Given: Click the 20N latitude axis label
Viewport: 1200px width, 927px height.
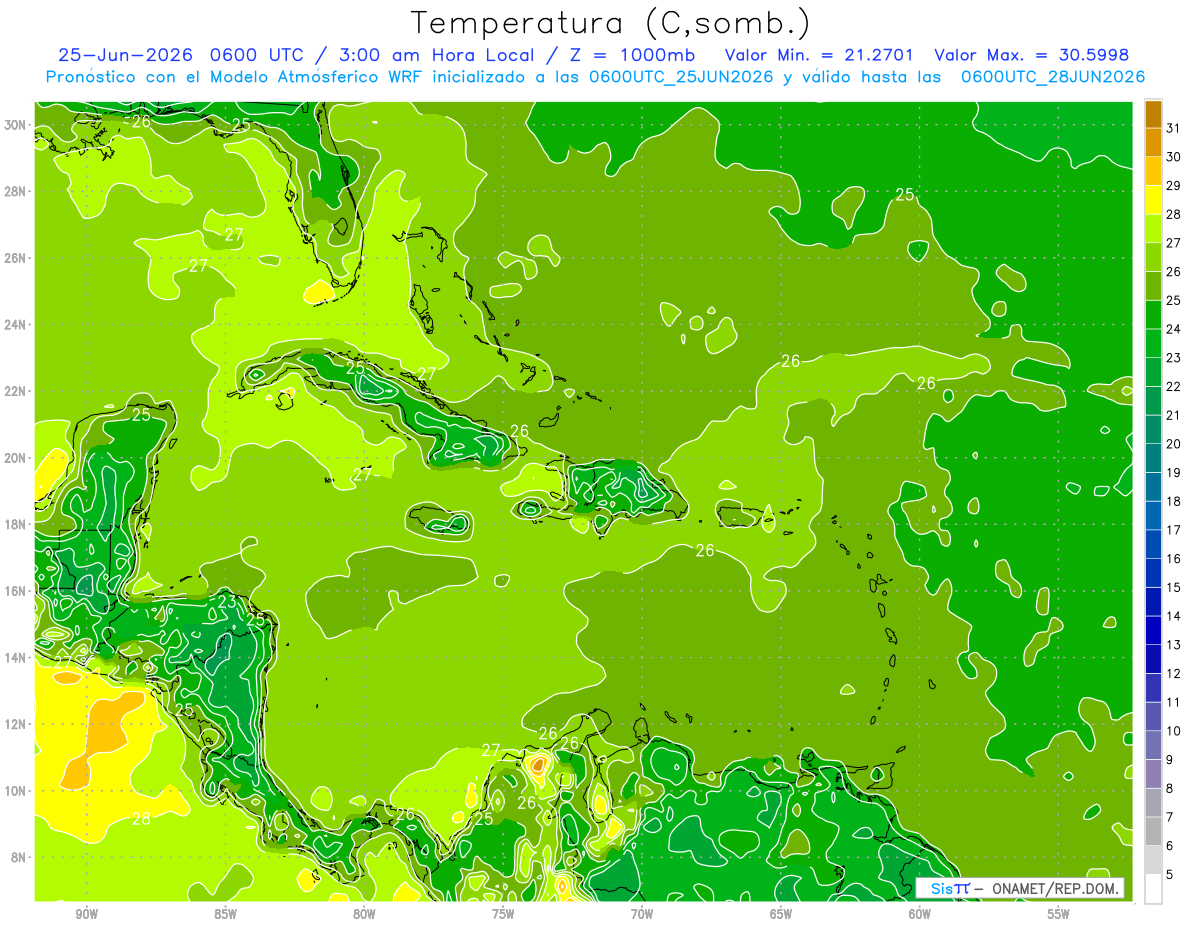Looking at the screenshot, I should click(17, 458).
